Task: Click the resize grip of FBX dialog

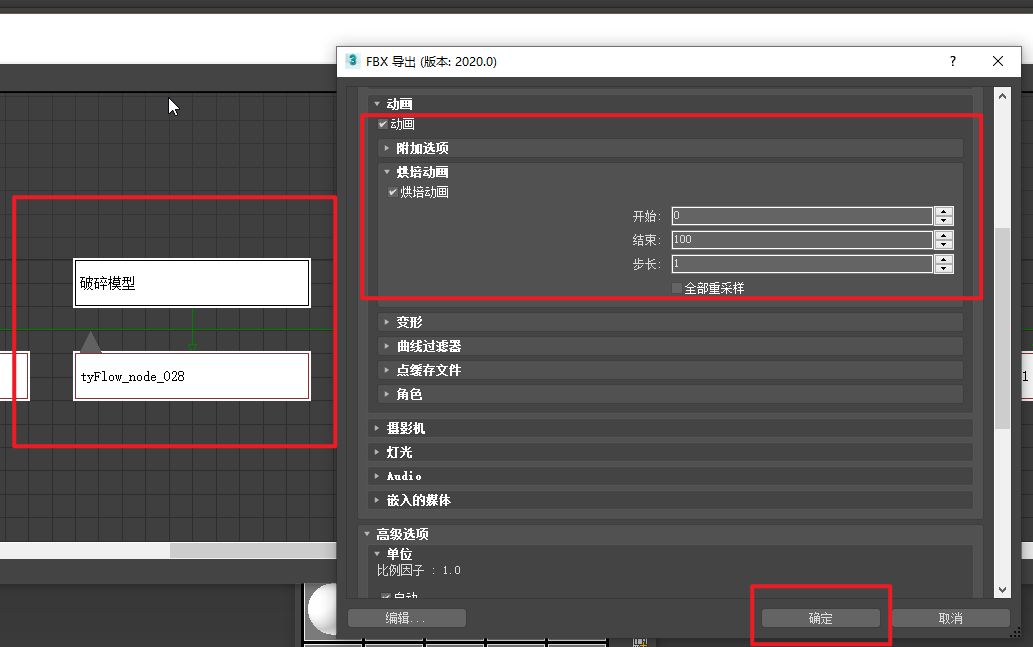Action: pyautogui.click(x=1015, y=633)
